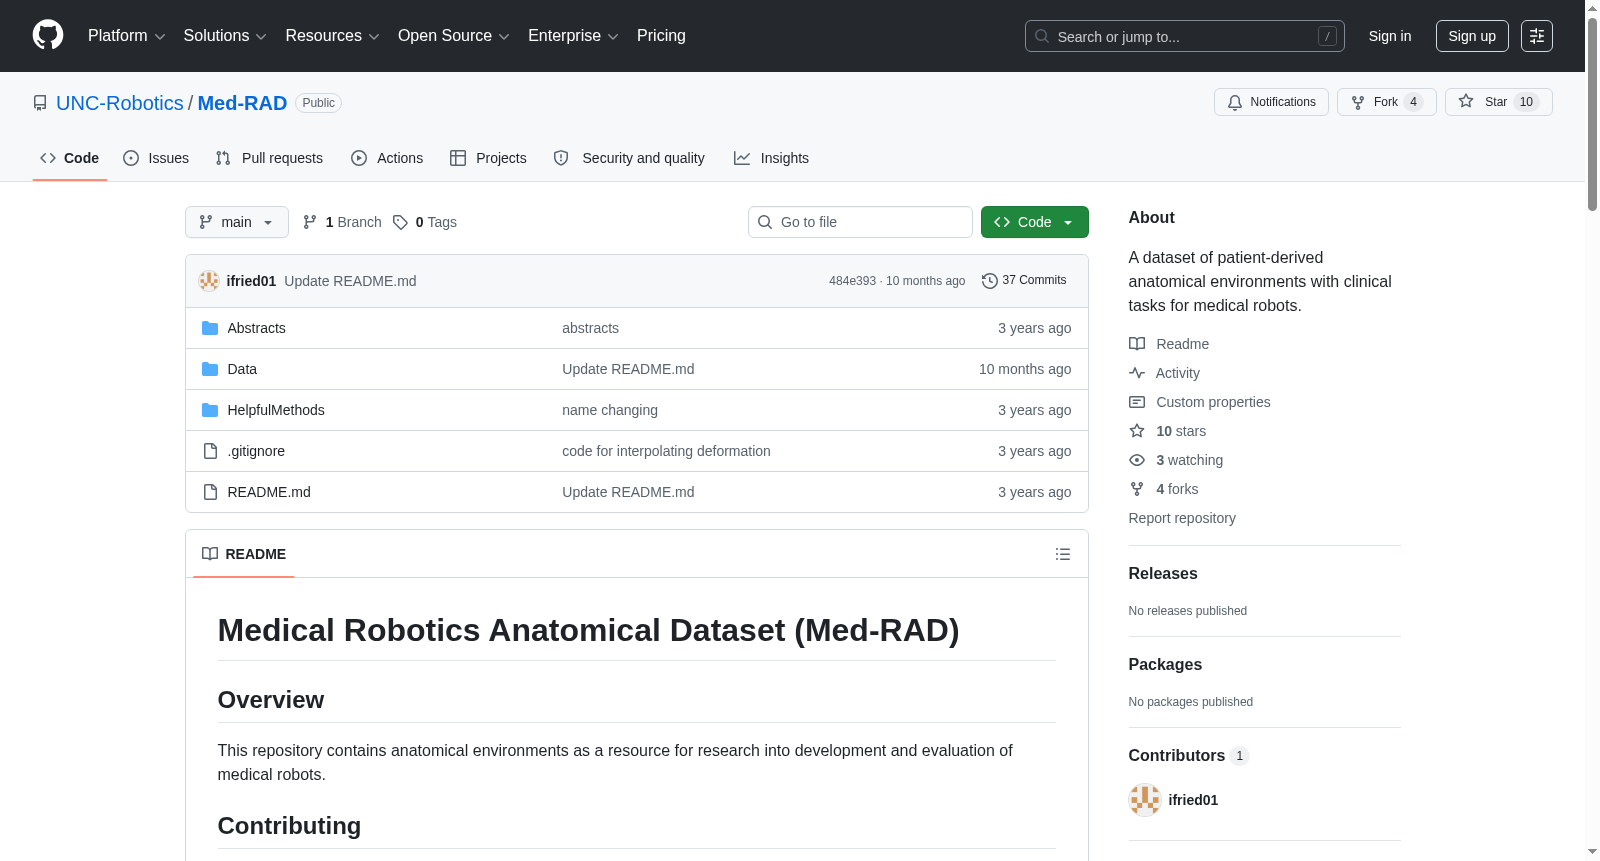This screenshot has height=861, width=1600.
Task: Open the Med-RAD repository link
Action: (x=242, y=103)
